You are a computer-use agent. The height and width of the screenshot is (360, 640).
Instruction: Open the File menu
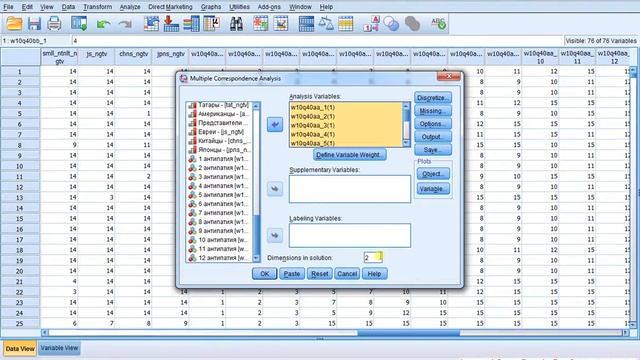tap(8, 7)
